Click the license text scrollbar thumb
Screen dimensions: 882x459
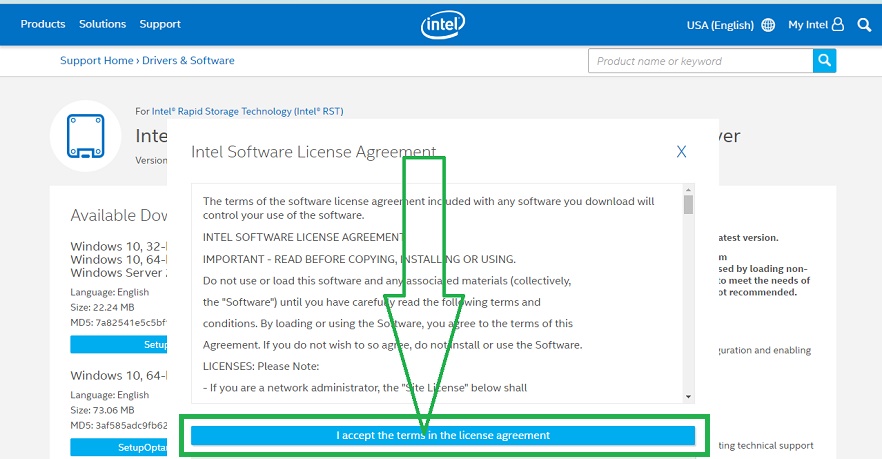point(688,204)
